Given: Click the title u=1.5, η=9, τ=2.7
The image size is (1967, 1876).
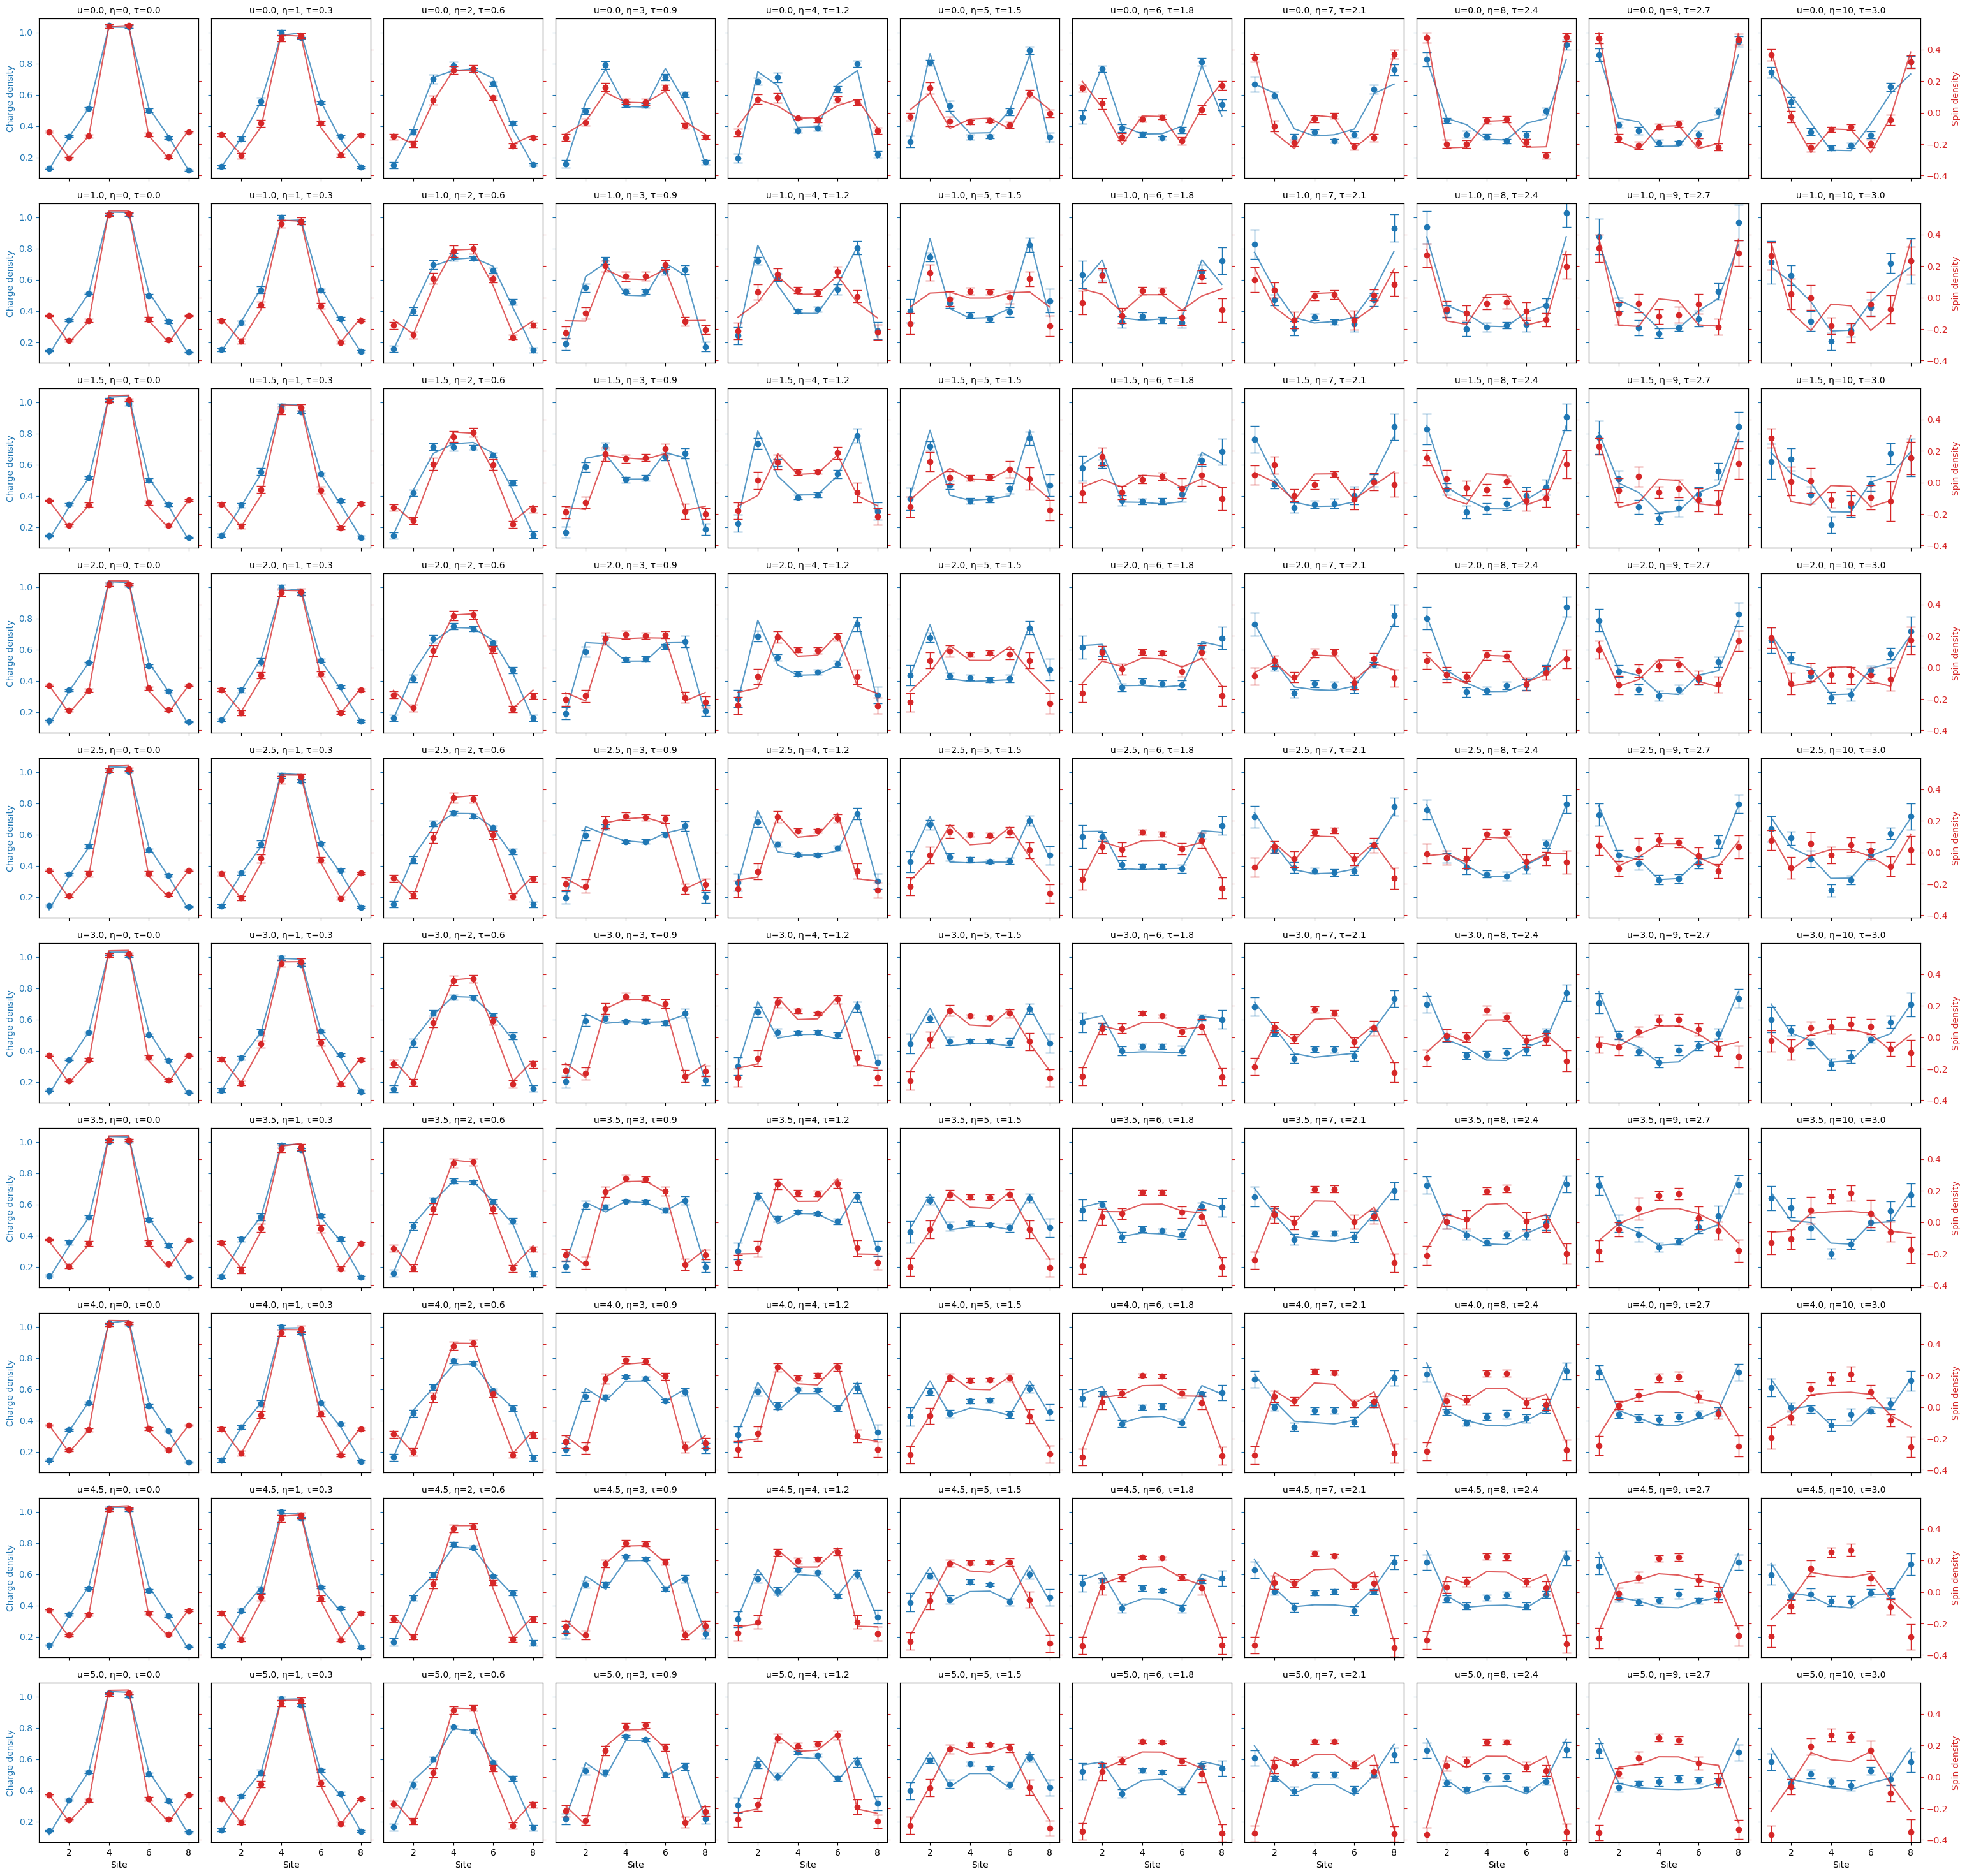Looking at the screenshot, I should point(1668,380).
